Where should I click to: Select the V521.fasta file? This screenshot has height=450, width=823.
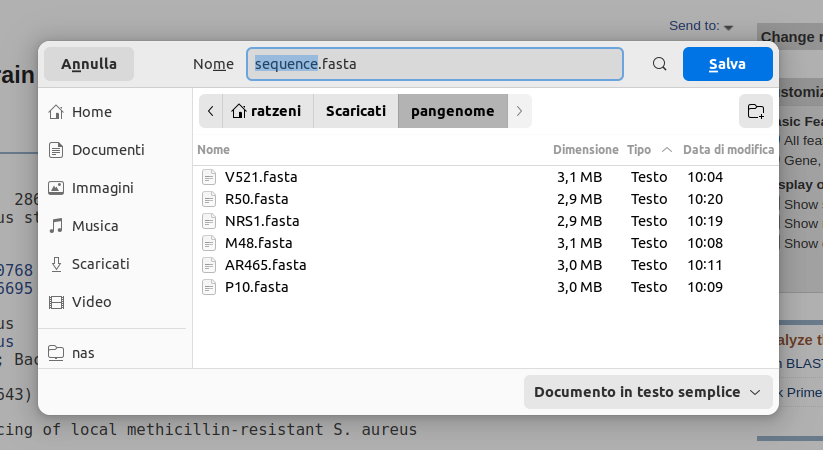click(x=261, y=177)
